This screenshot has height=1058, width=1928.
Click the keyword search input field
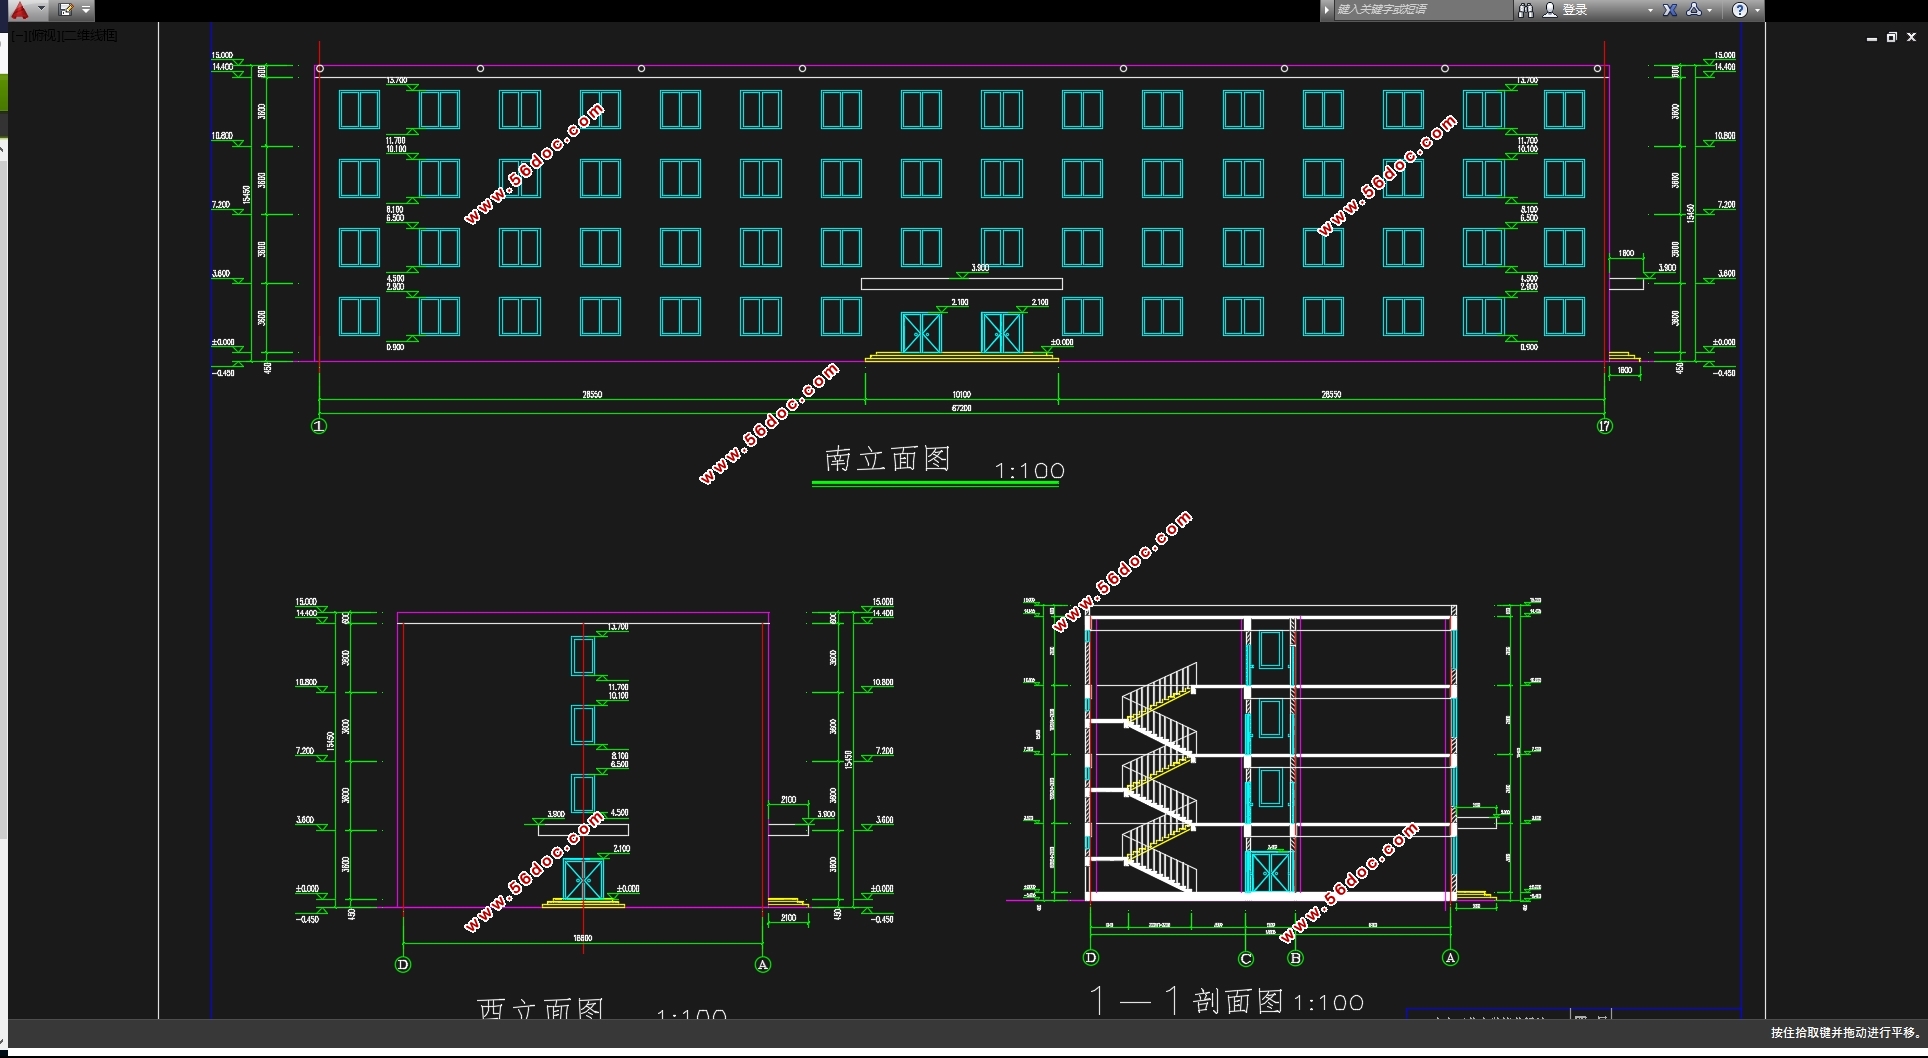pyautogui.click(x=1420, y=10)
